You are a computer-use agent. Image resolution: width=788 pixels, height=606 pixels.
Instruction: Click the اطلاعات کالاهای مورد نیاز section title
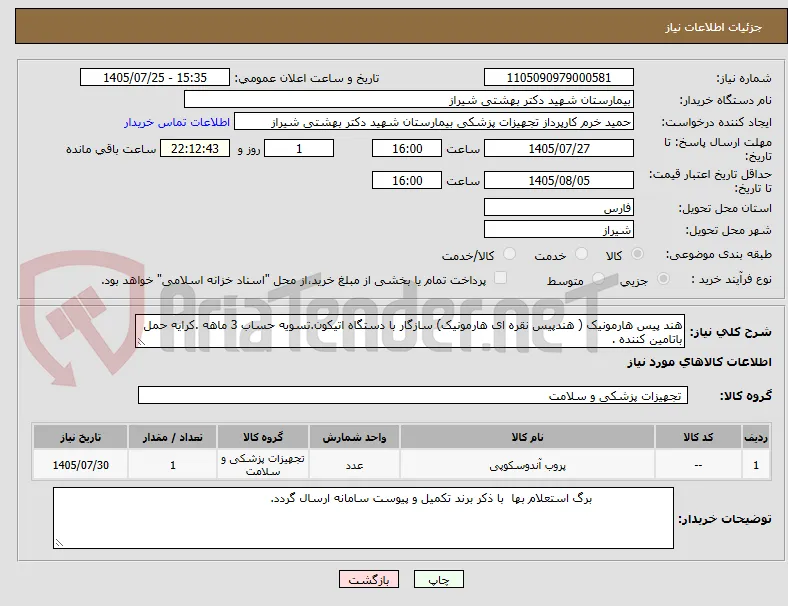tap(699, 362)
